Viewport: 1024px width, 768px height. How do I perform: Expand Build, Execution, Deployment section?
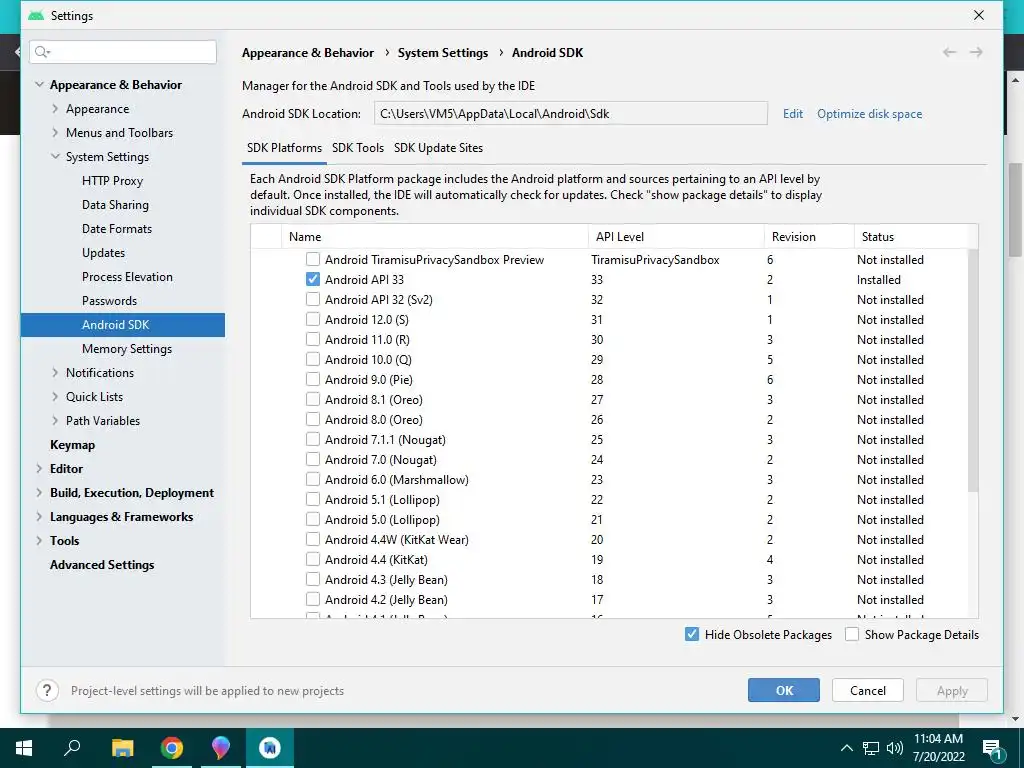pos(39,493)
